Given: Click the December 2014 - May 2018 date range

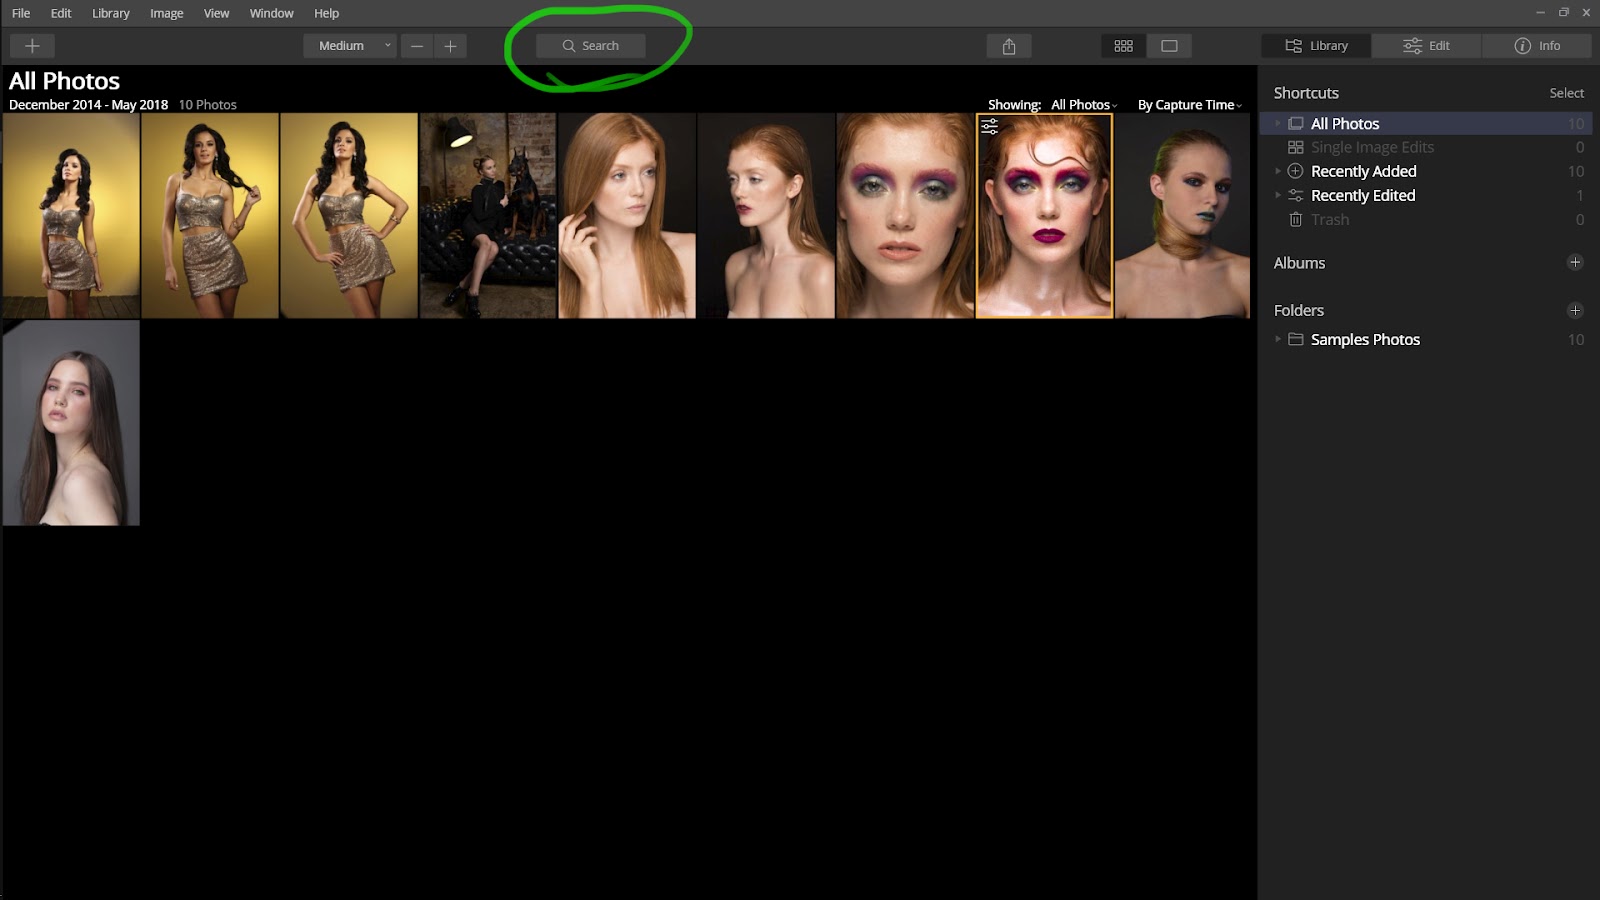Looking at the screenshot, I should tap(88, 105).
